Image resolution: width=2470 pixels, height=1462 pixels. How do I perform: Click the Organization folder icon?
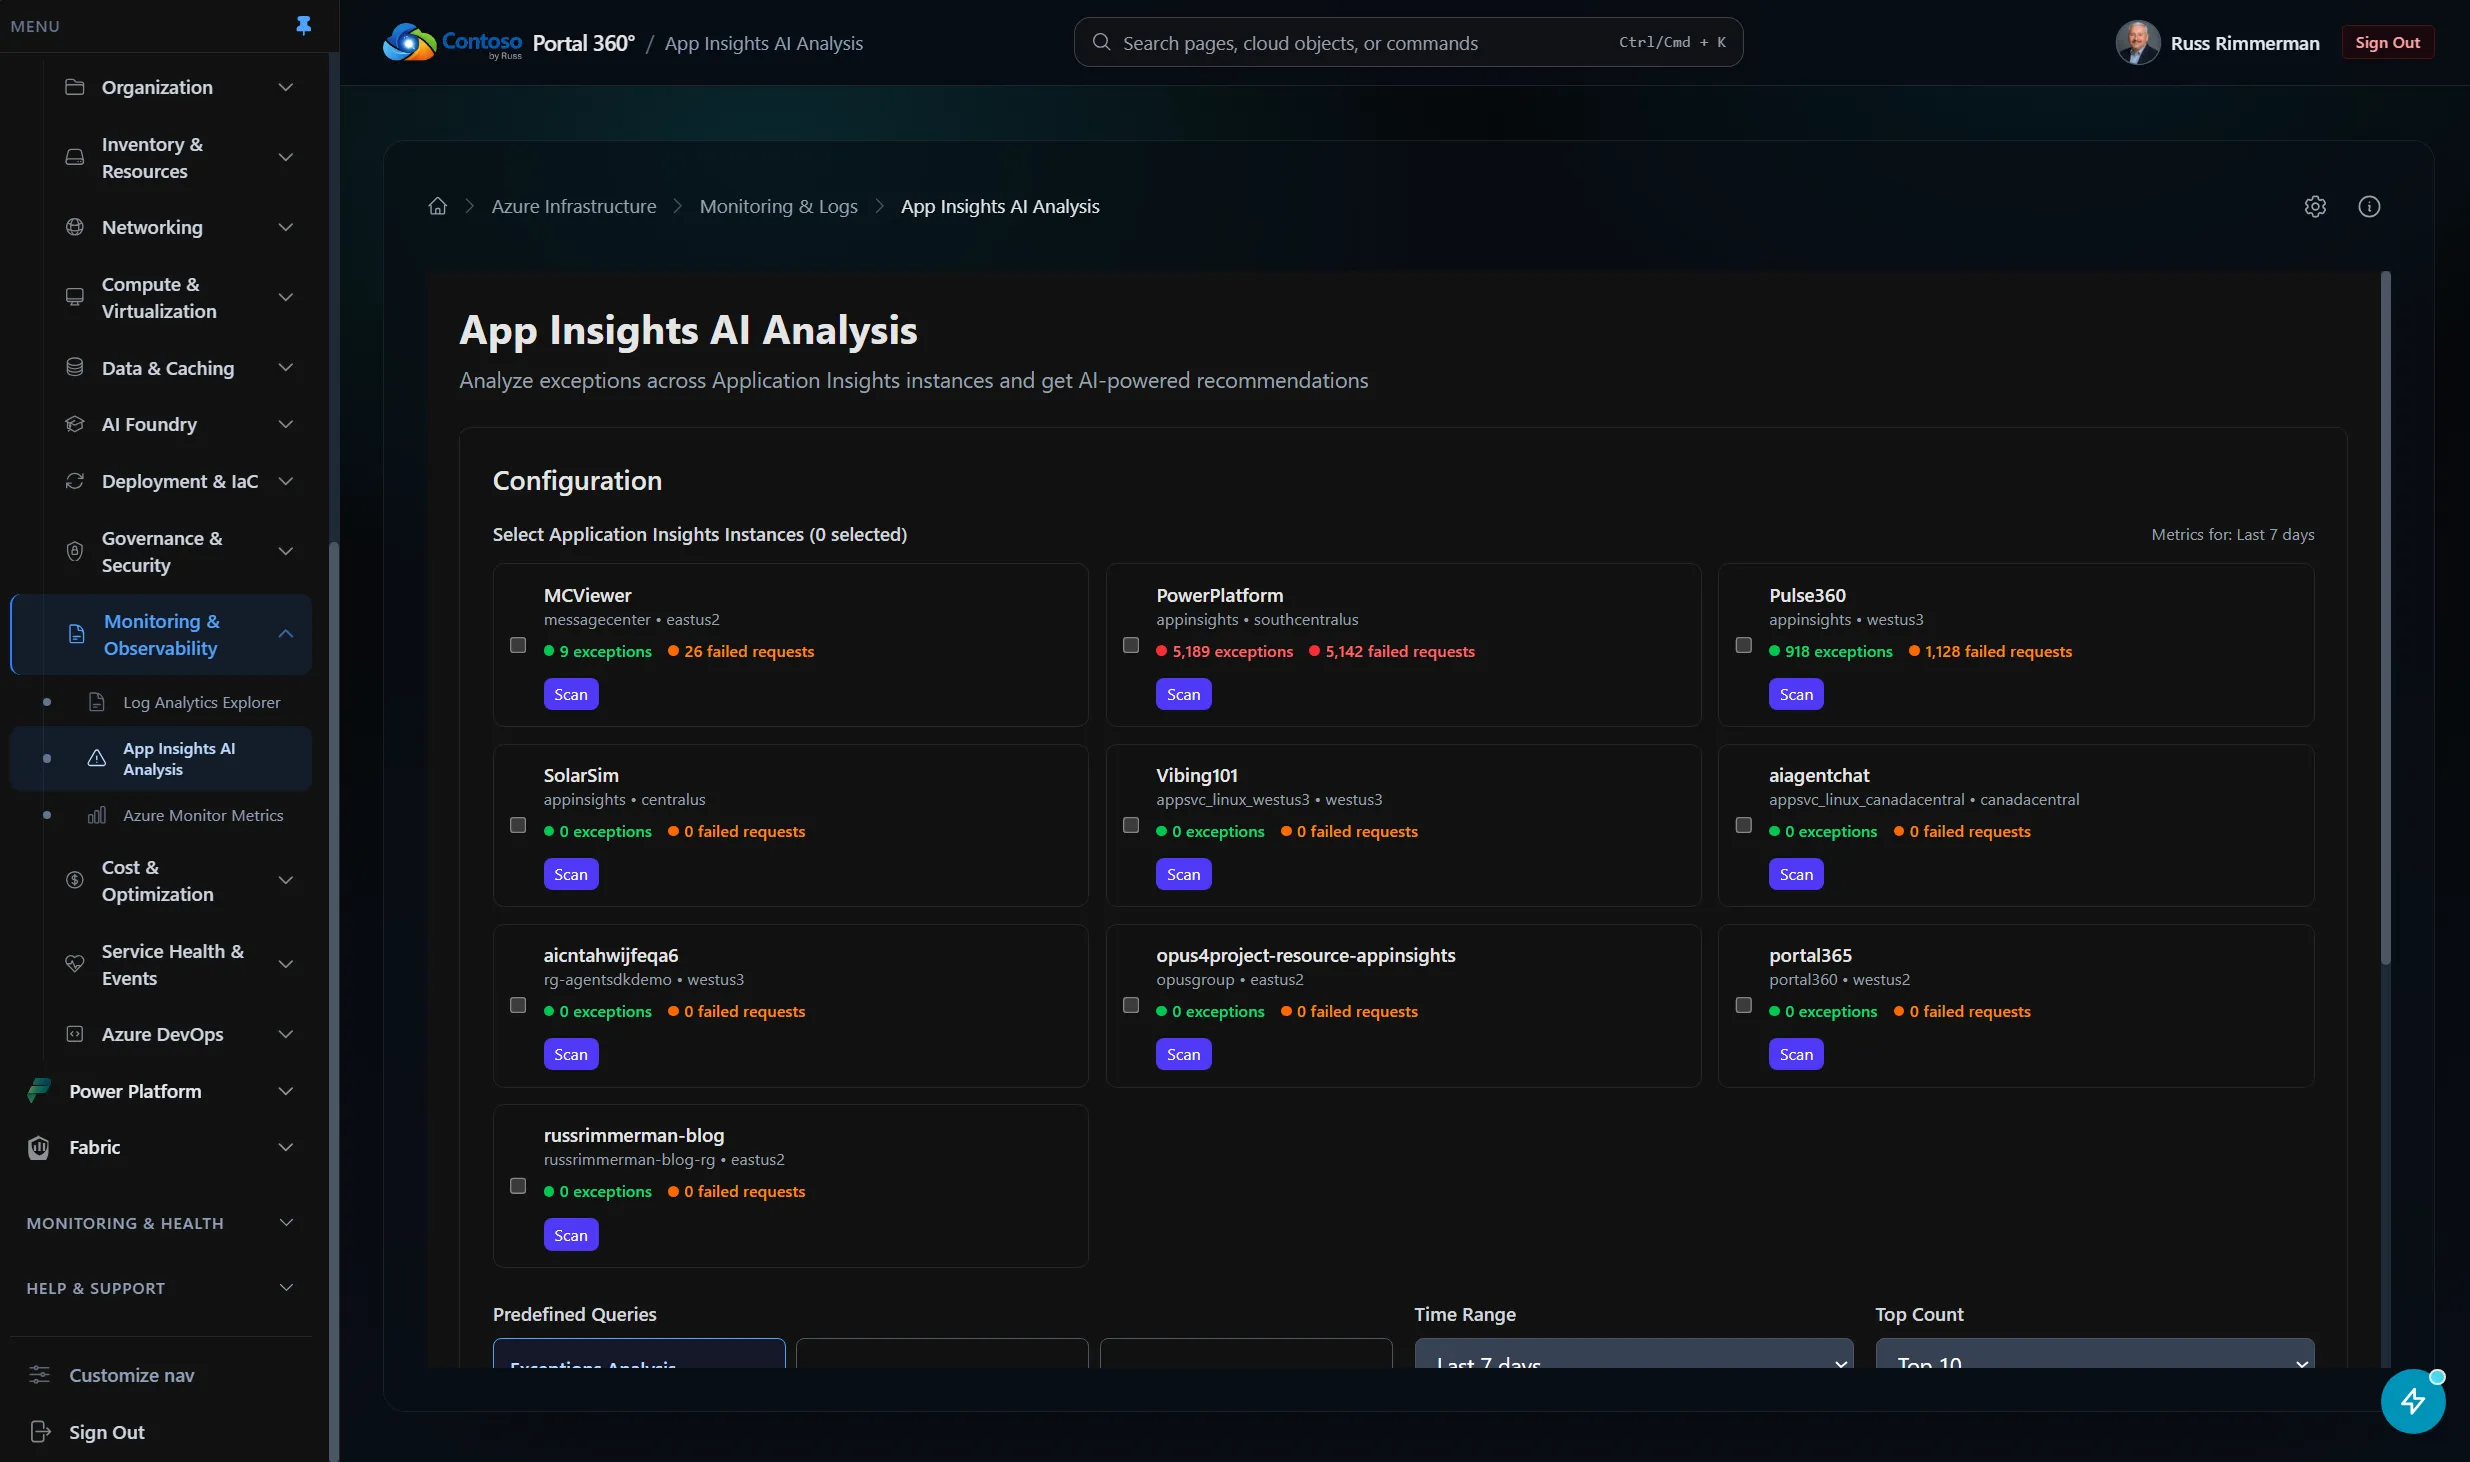point(74,87)
